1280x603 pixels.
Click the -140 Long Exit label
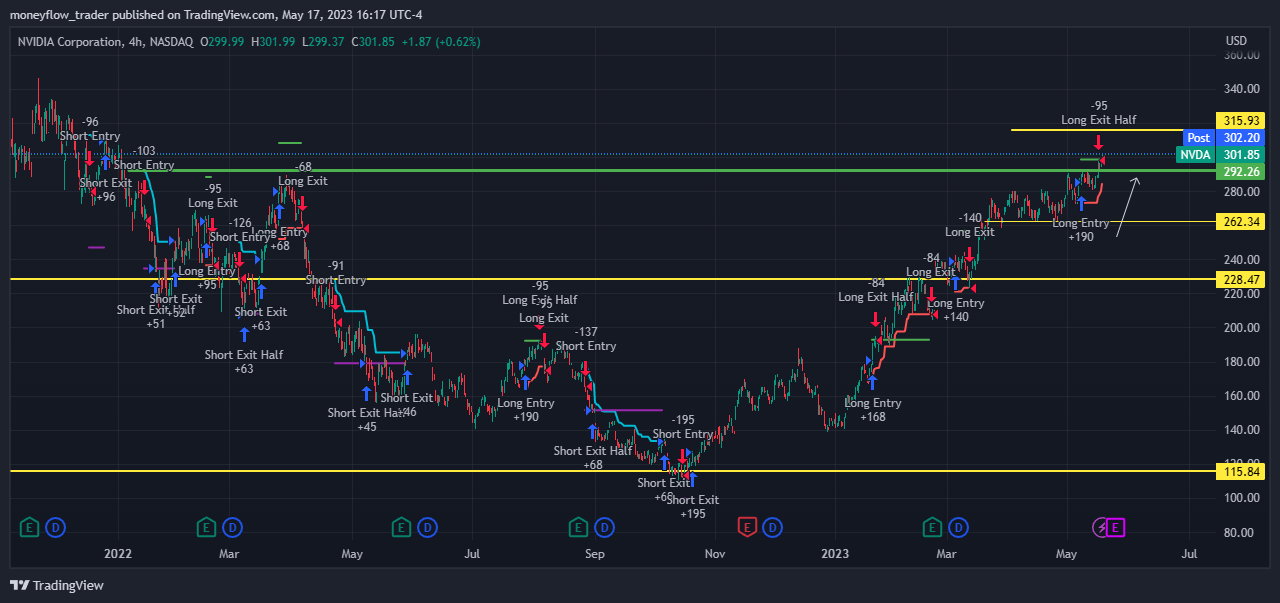[970, 225]
